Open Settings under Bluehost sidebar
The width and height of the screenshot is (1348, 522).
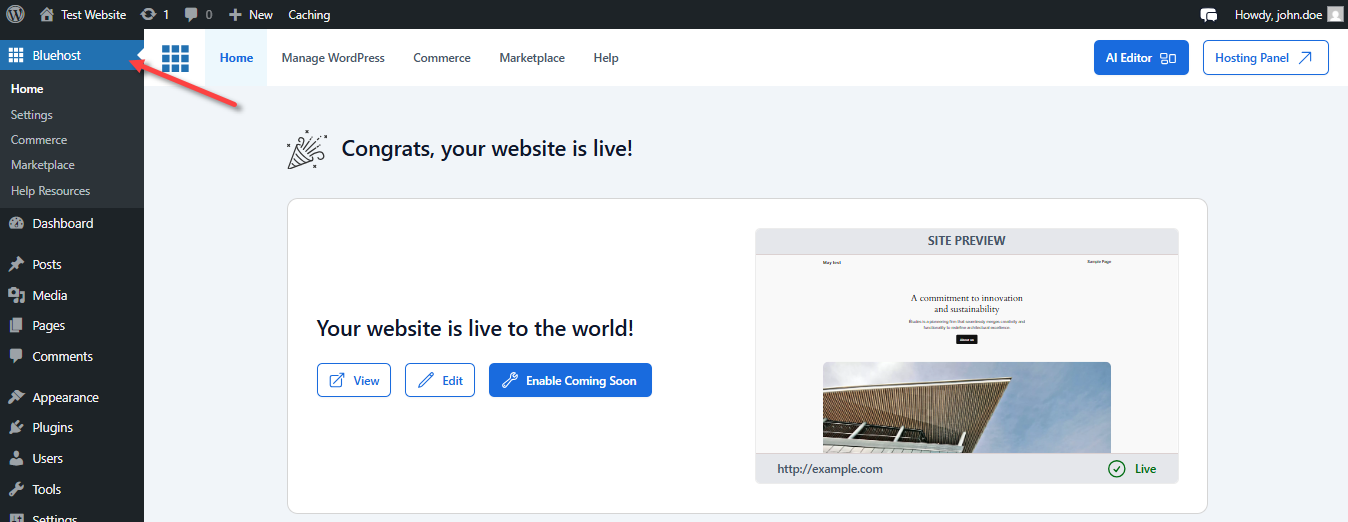pyautogui.click(x=32, y=115)
